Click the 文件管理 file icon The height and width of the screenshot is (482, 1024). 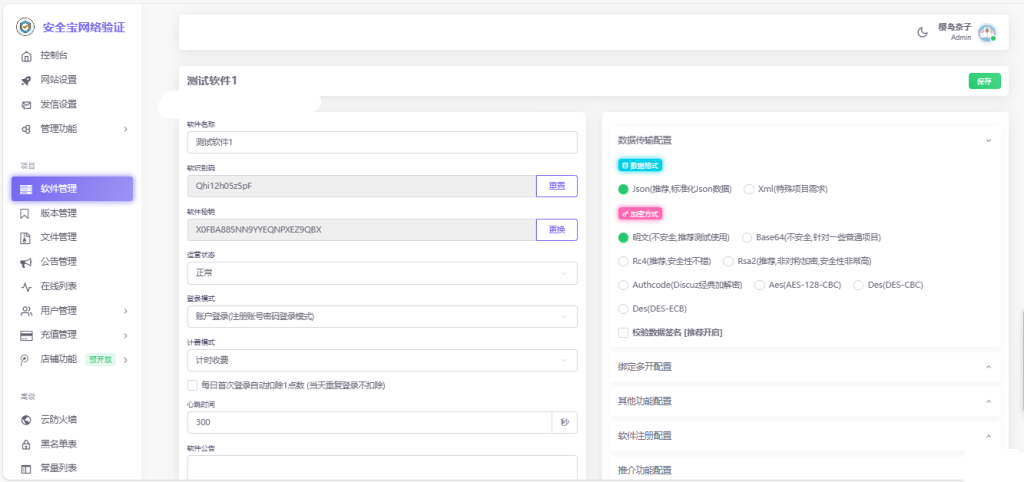click(26, 238)
